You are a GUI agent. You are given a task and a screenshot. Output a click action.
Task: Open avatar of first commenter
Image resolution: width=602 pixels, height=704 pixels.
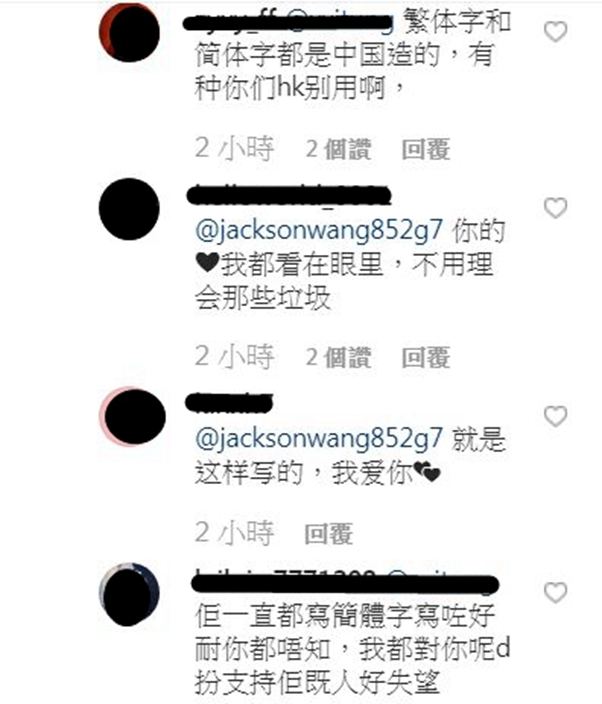pyautogui.click(x=129, y=32)
